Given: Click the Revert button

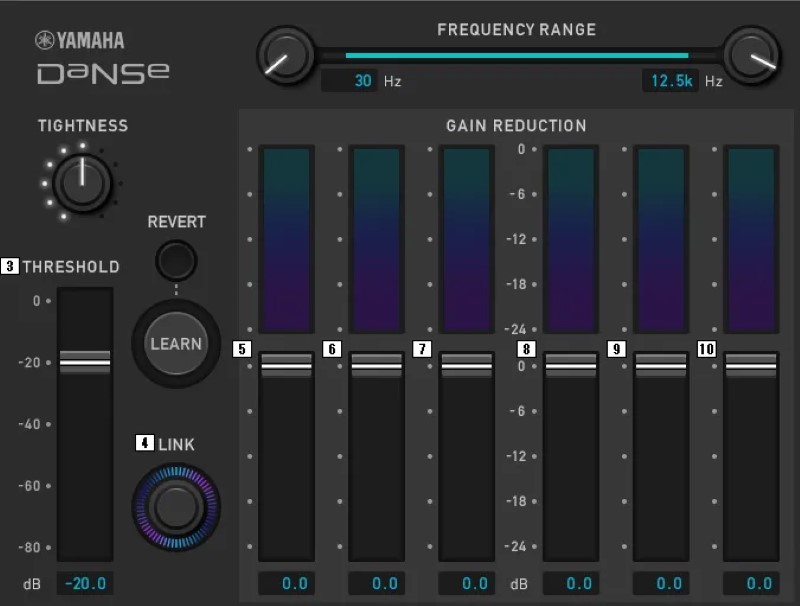Looking at the screenshot, I should coord(176,261).
